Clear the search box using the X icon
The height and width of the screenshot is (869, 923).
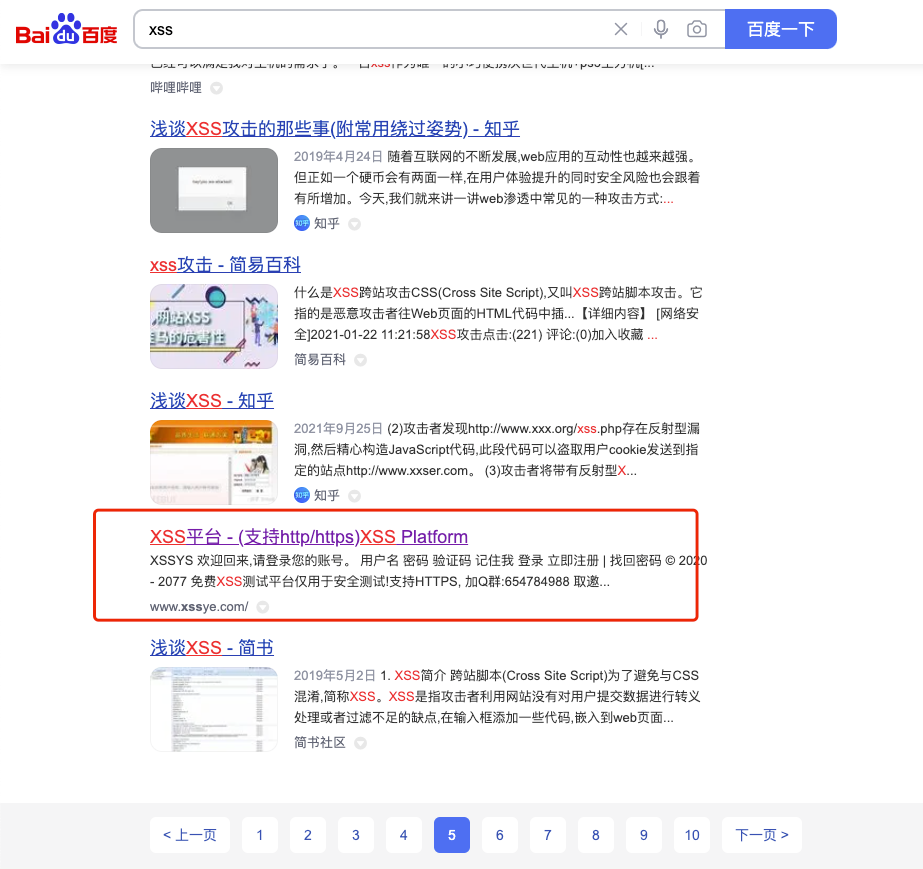pos(620,29)
